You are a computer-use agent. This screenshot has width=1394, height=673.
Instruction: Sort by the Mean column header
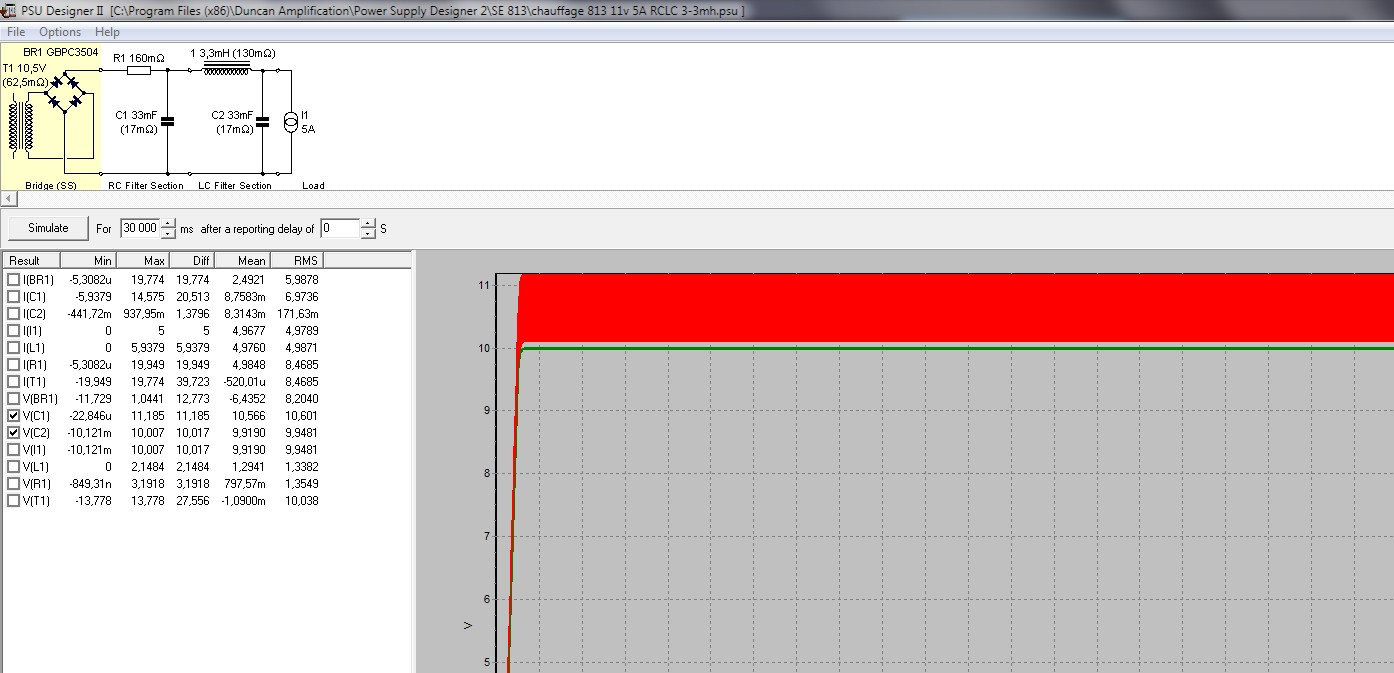tap(245, 260)
